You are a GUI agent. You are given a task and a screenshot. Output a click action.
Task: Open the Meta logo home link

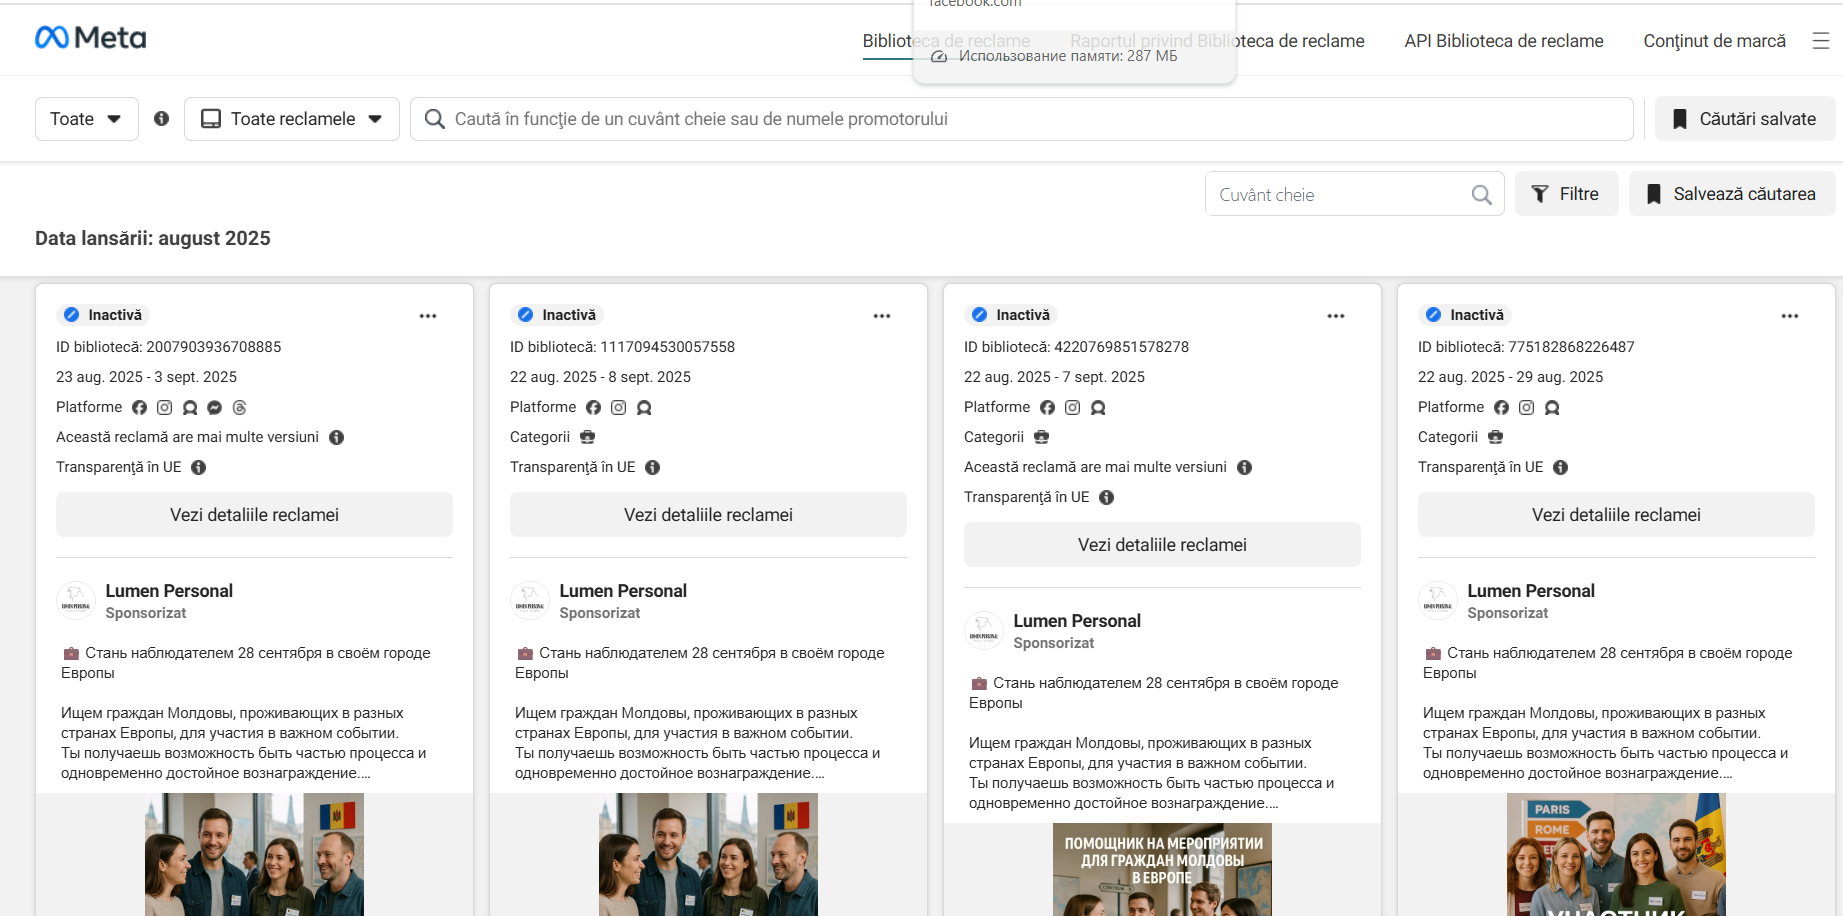pos(90,38)
